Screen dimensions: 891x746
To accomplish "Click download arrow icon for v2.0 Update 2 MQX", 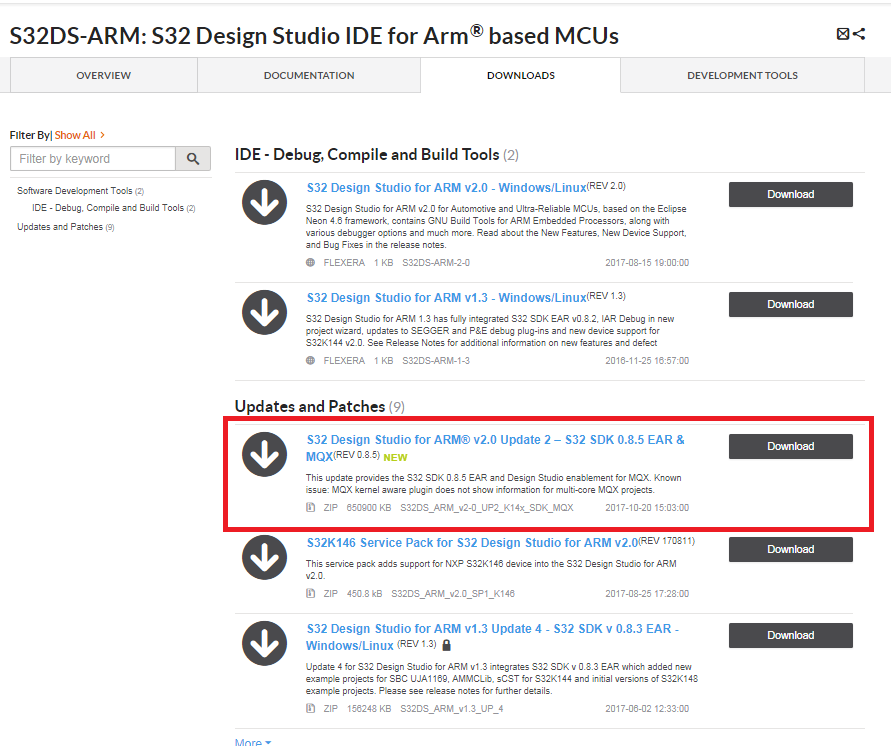I will point(264,455).
